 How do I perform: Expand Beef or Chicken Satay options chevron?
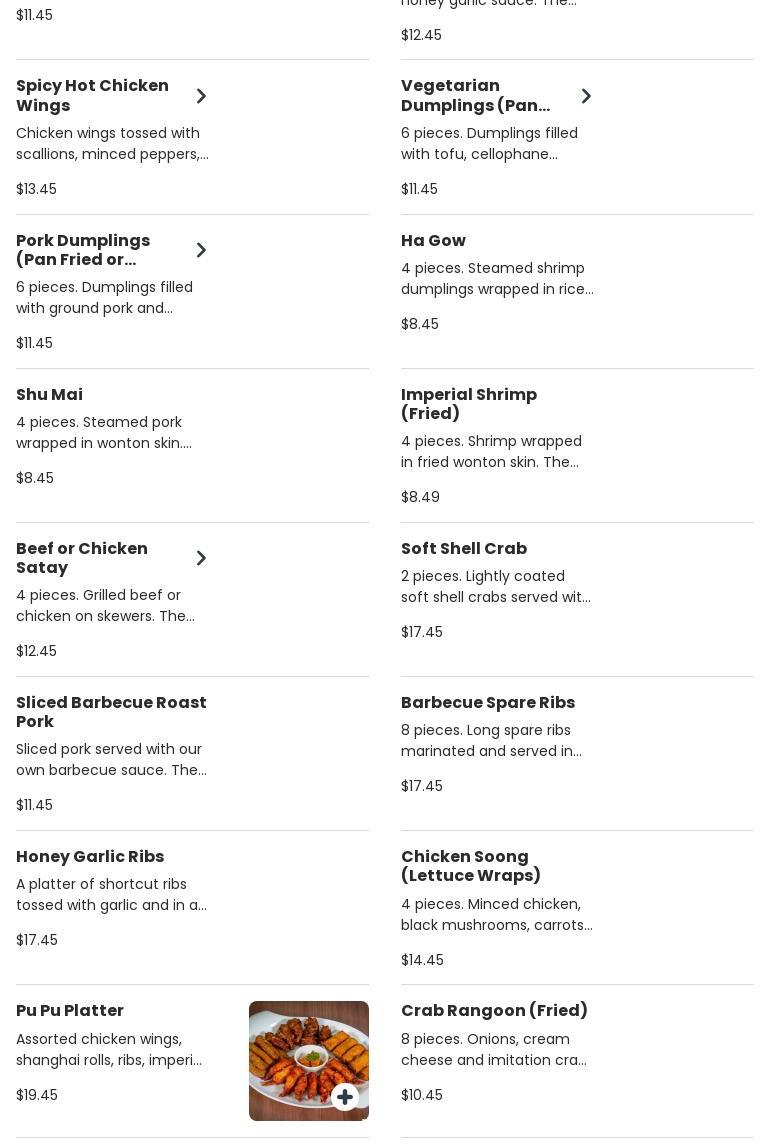[201, 558]
